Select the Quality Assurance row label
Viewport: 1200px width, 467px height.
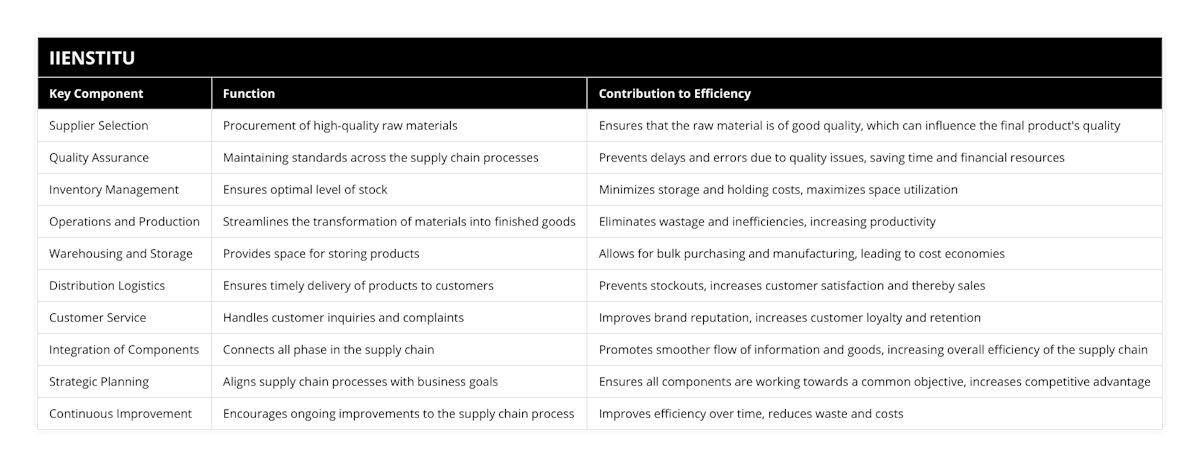coord(99,158)
